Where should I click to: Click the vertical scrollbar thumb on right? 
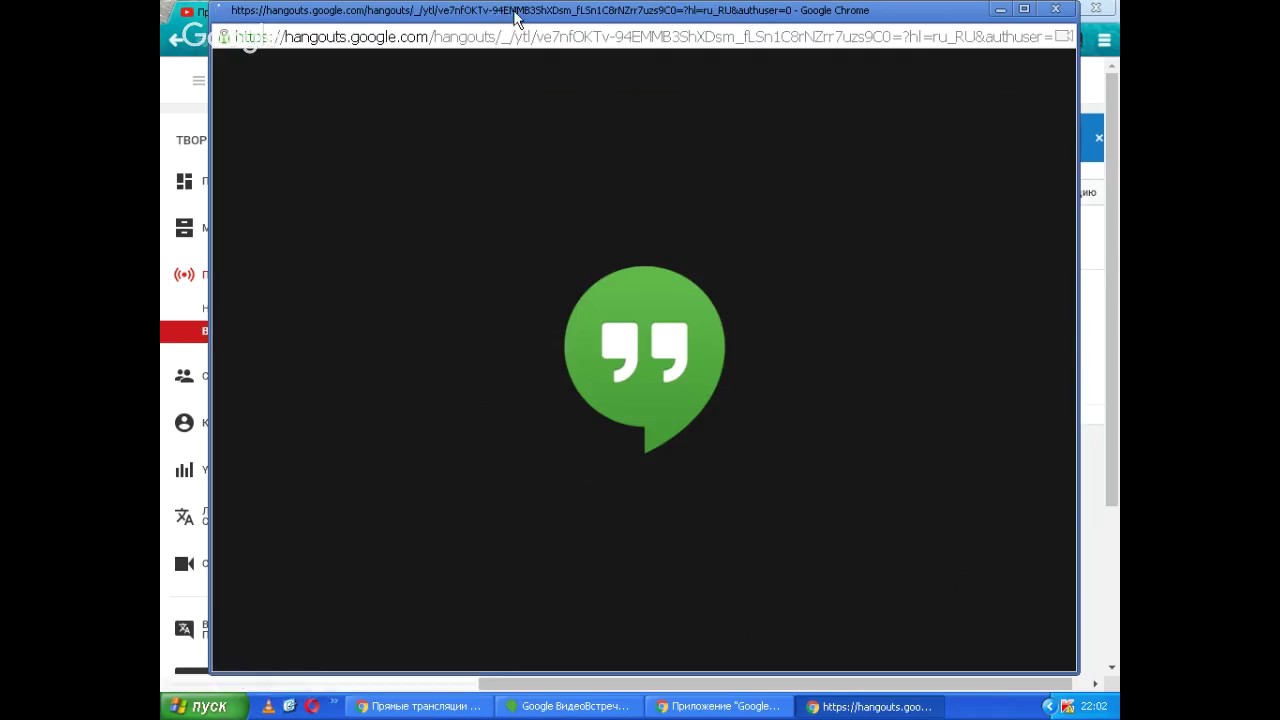[x=1112, y=290]
